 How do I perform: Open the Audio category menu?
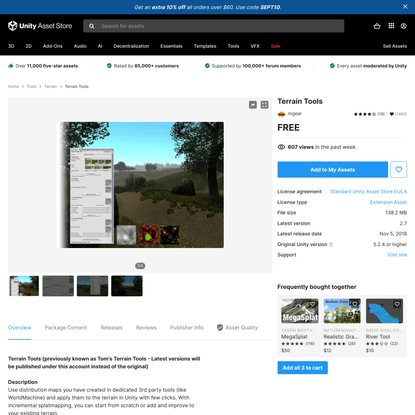(x=80, y=46)
